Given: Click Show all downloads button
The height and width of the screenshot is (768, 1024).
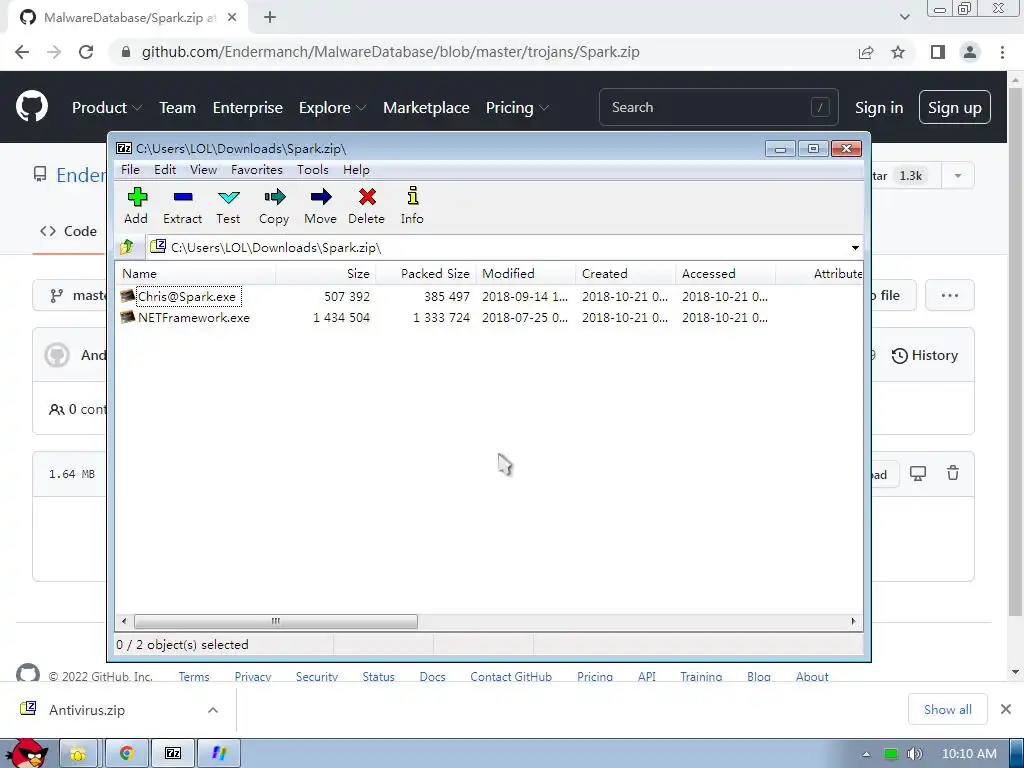Looking at the screenshot, I should tap(948, 709).
